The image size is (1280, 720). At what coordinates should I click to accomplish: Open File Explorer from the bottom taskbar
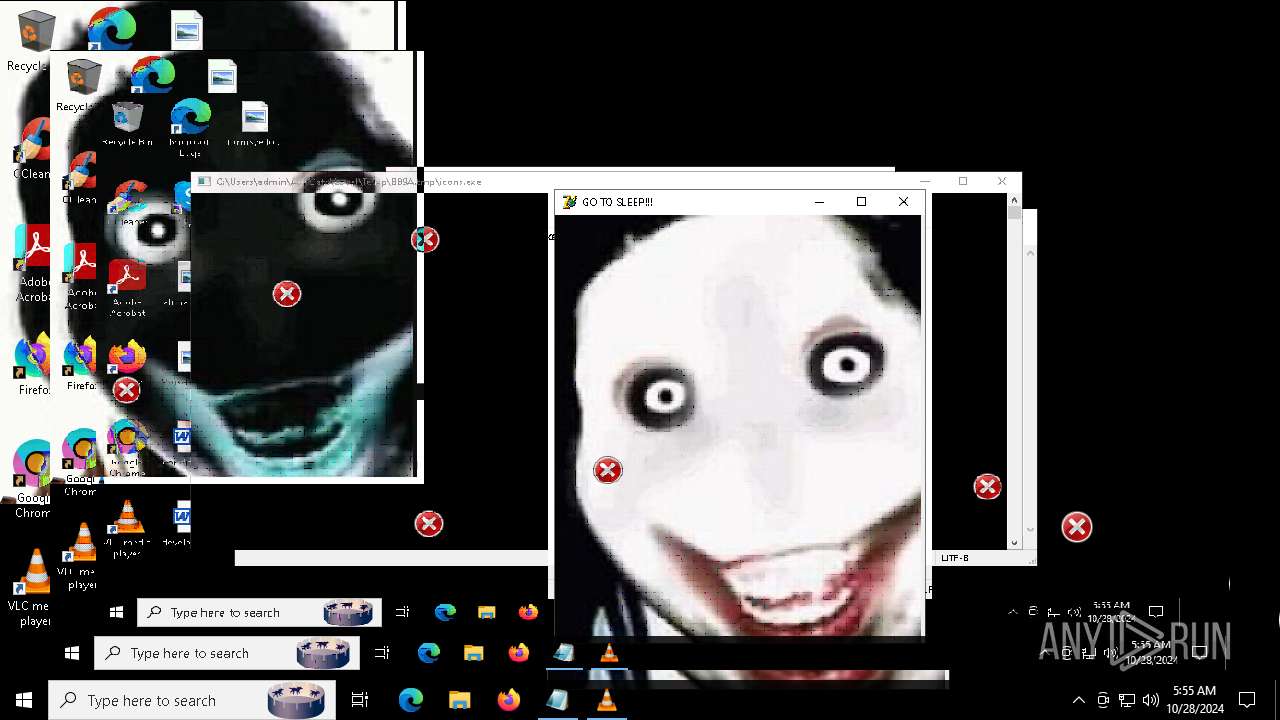coord(459,700)
